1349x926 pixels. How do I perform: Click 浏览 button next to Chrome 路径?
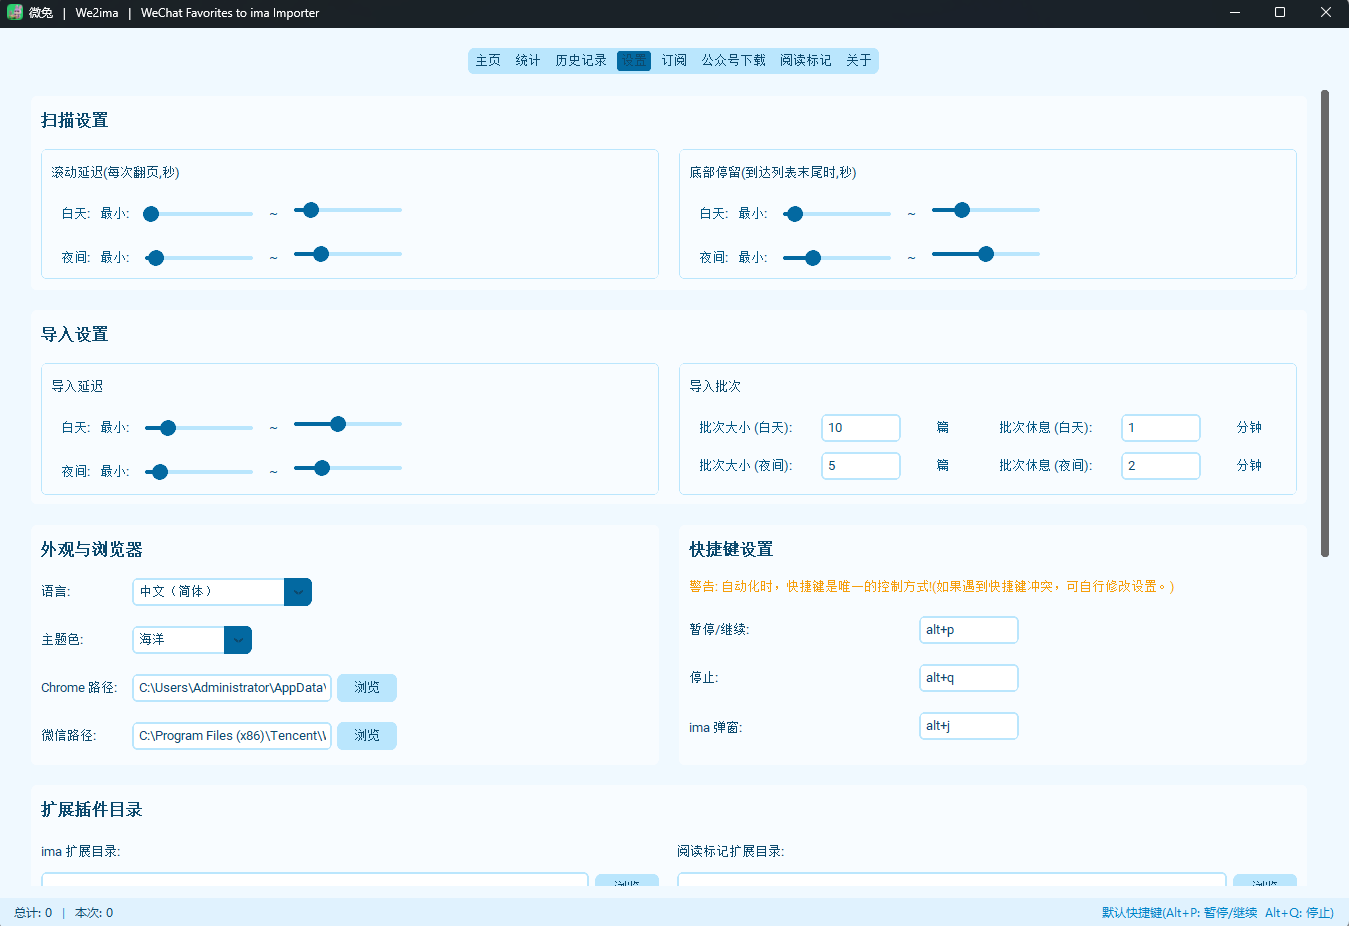point(367,688)
